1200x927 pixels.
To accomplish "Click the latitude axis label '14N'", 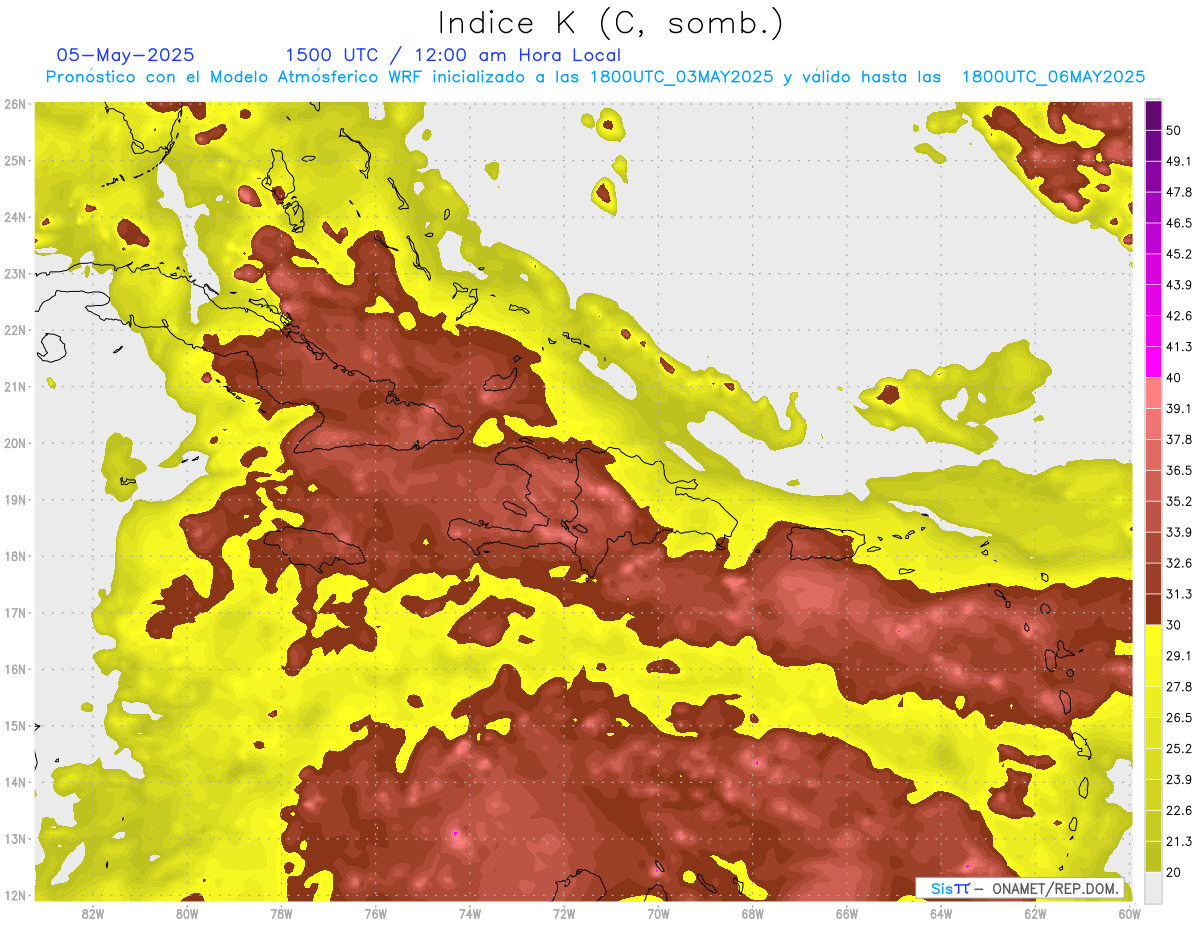I will [x=14, y=782].
